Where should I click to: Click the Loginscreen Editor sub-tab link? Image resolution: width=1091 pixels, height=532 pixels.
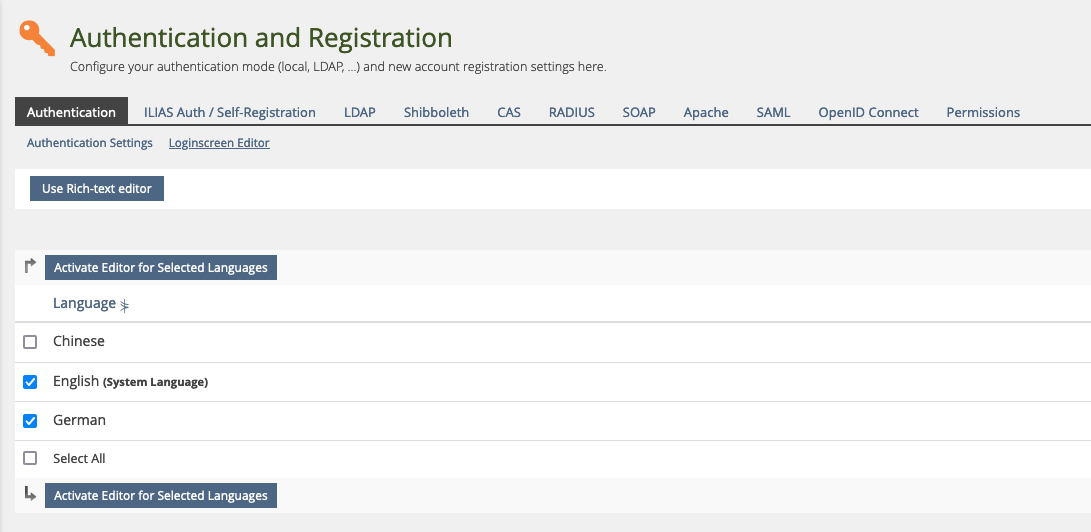219,143
